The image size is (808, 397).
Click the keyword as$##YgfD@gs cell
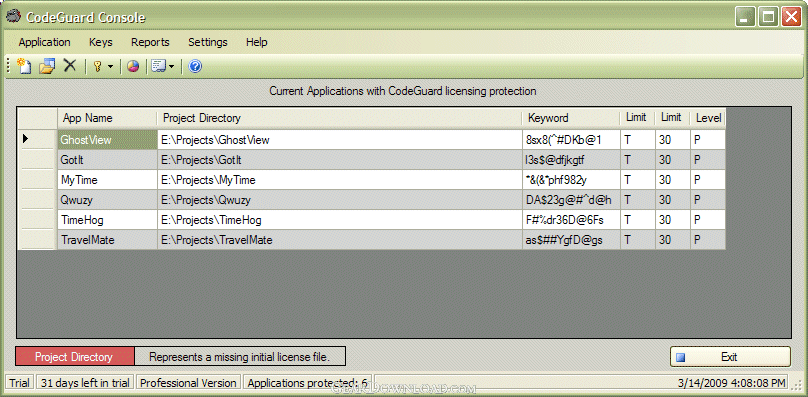(571, 240)
